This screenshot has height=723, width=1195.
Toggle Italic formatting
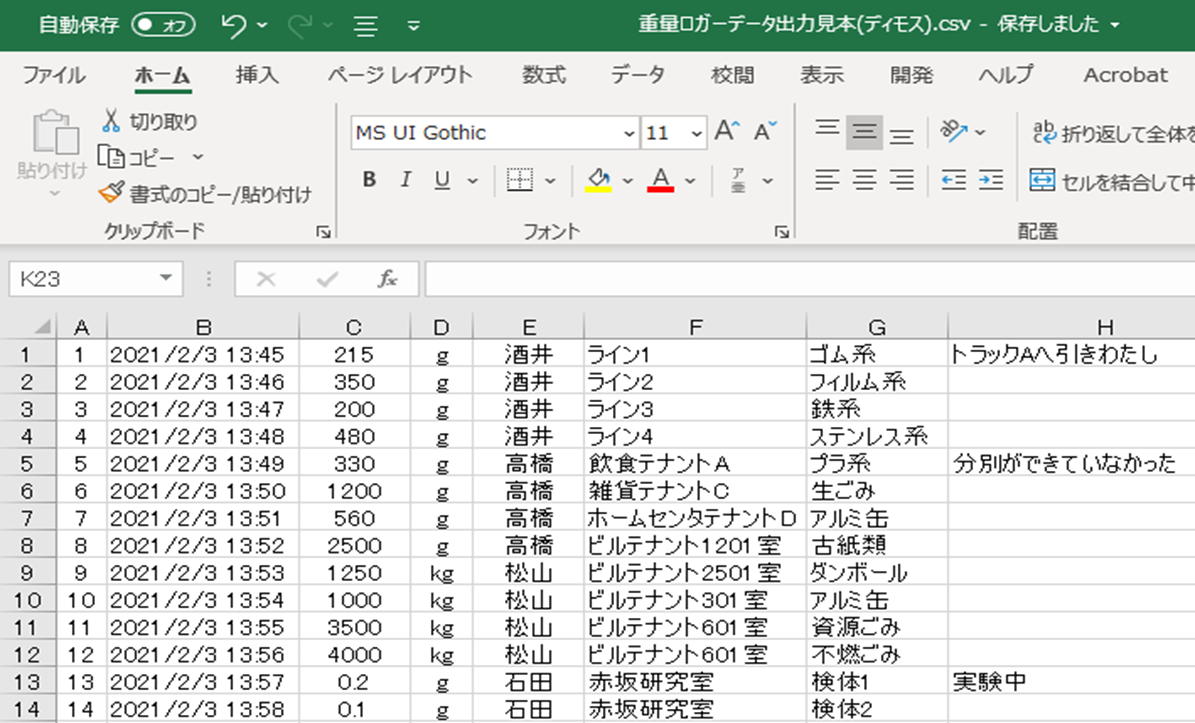(x=406, y=180)
